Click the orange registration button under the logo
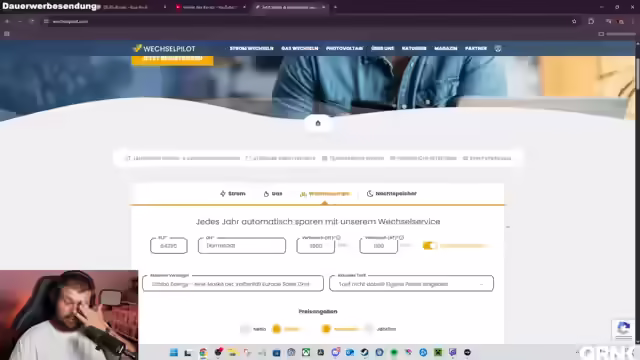This screenshot has height=360, width=640. pos(172,60)
